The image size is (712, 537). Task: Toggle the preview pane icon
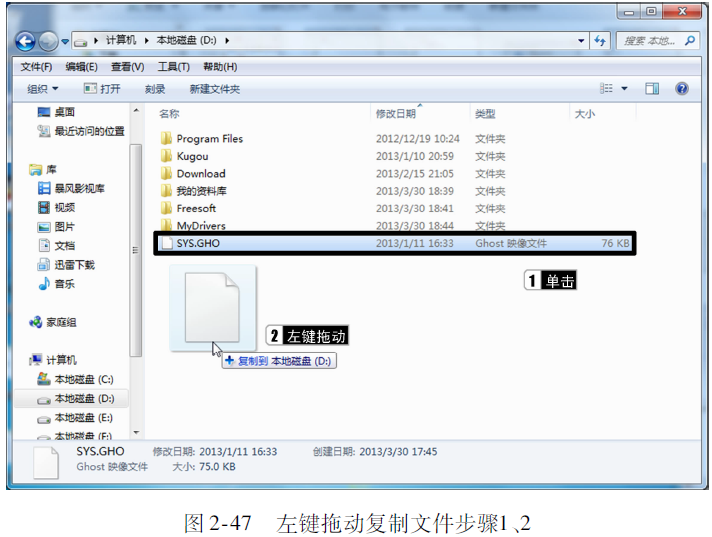pos(652,88)
